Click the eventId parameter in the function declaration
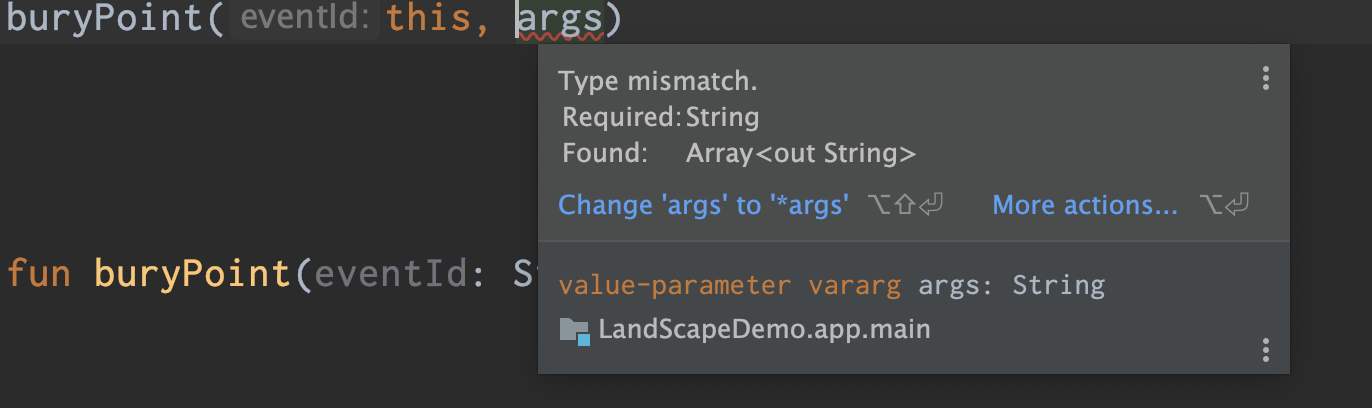This screenshot has height=408, width=1372. click(393, 274)
